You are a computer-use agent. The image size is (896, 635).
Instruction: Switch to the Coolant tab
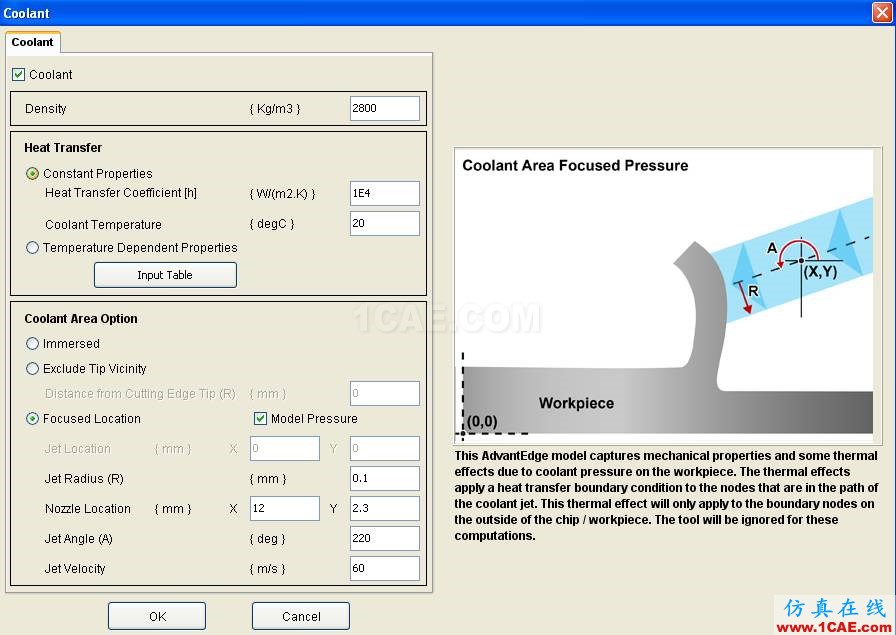point(33,42)
